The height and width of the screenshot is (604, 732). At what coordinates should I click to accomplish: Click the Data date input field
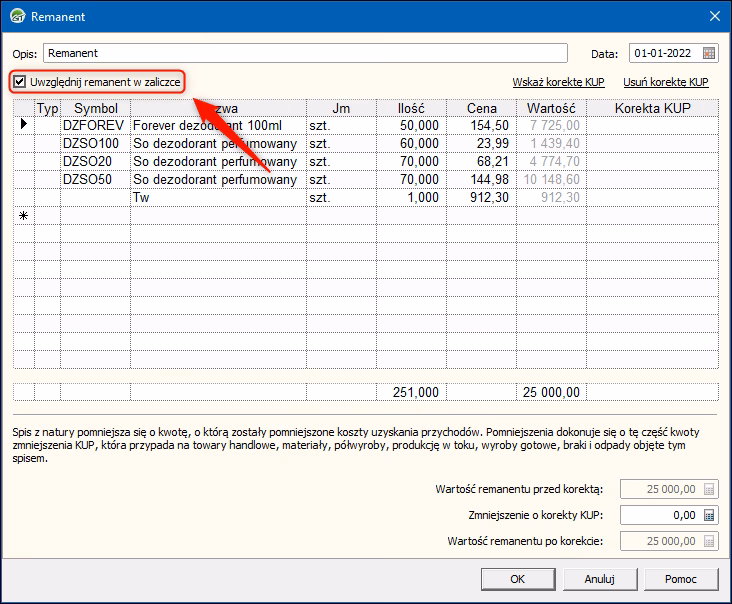(664, 53)
